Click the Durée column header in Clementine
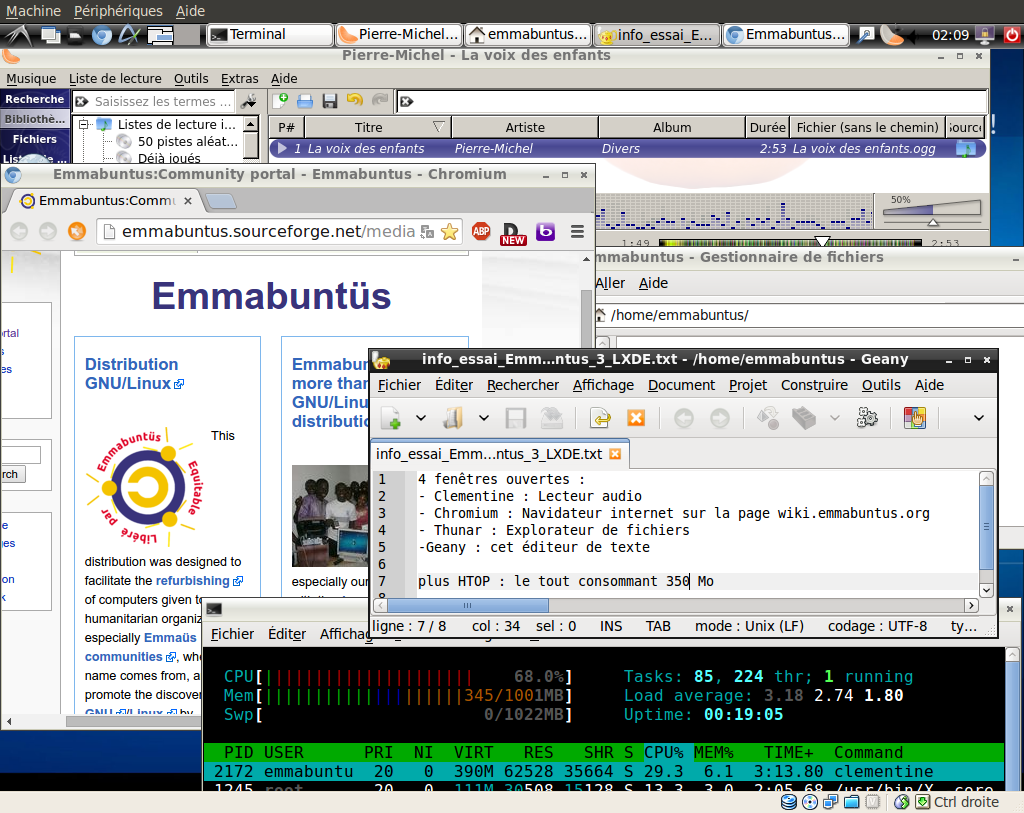The image size is (1024, 813). 767,127
